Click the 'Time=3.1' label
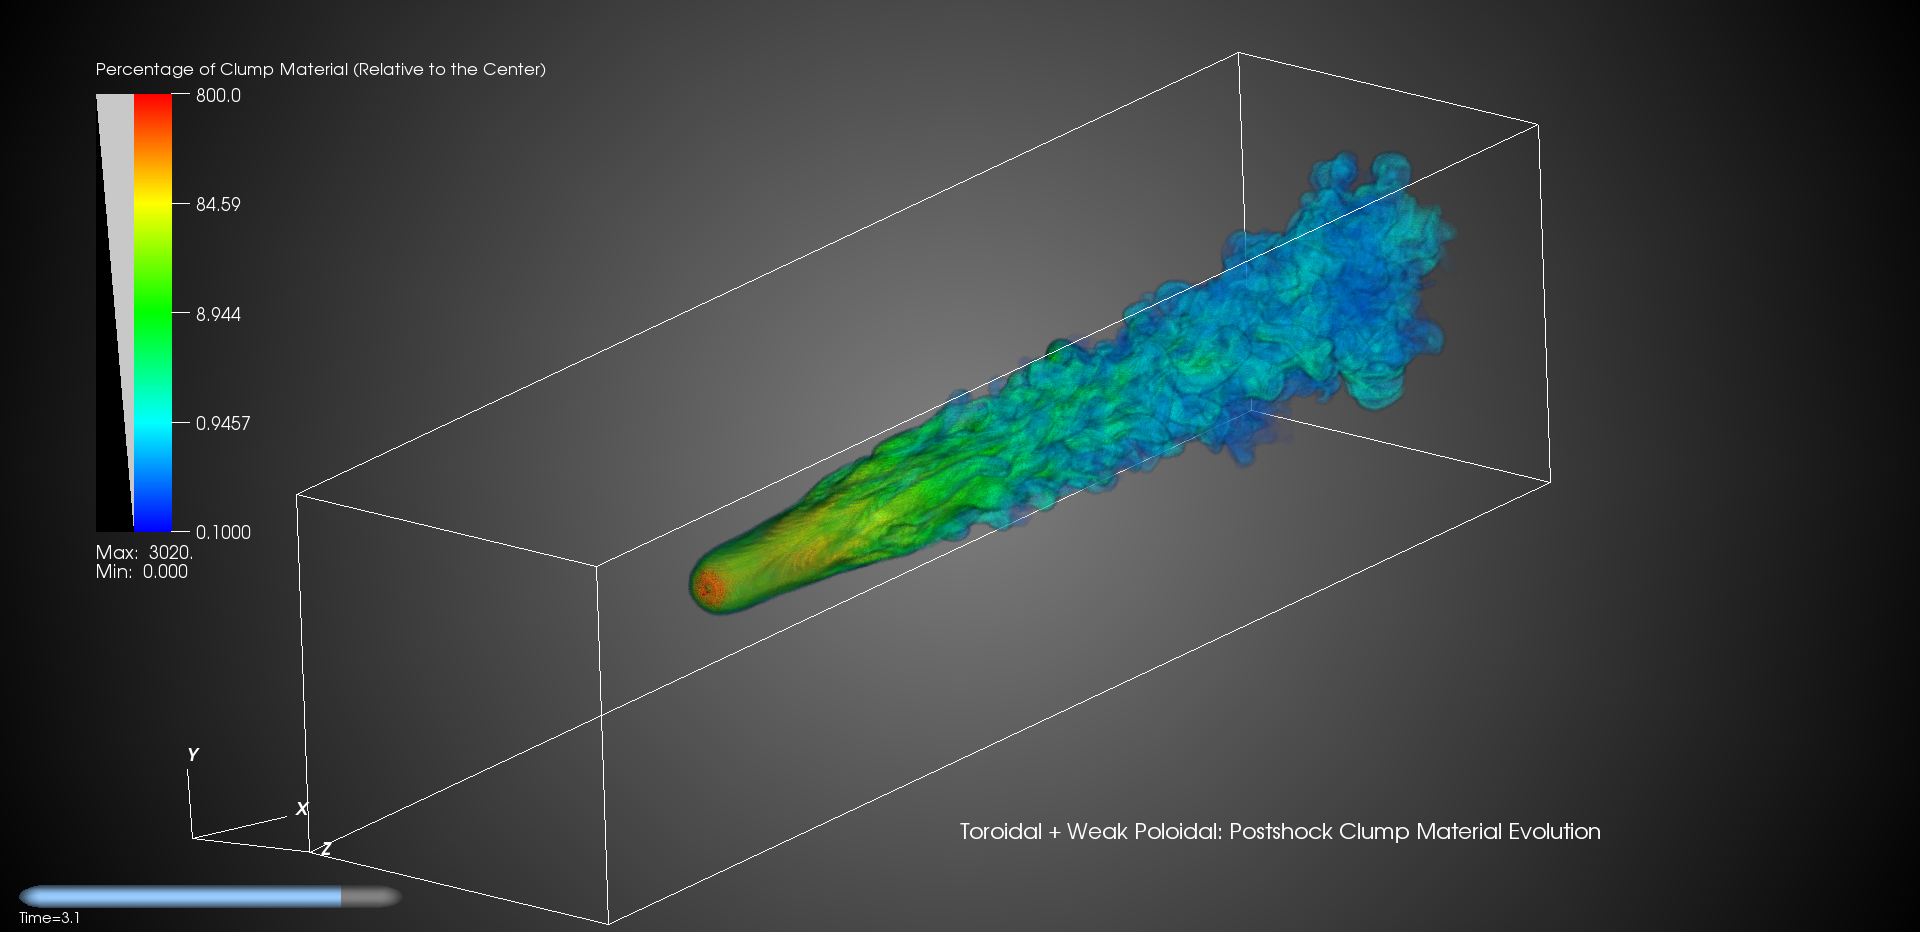This screenshot has height=932, width=1920. pos(49,918)
